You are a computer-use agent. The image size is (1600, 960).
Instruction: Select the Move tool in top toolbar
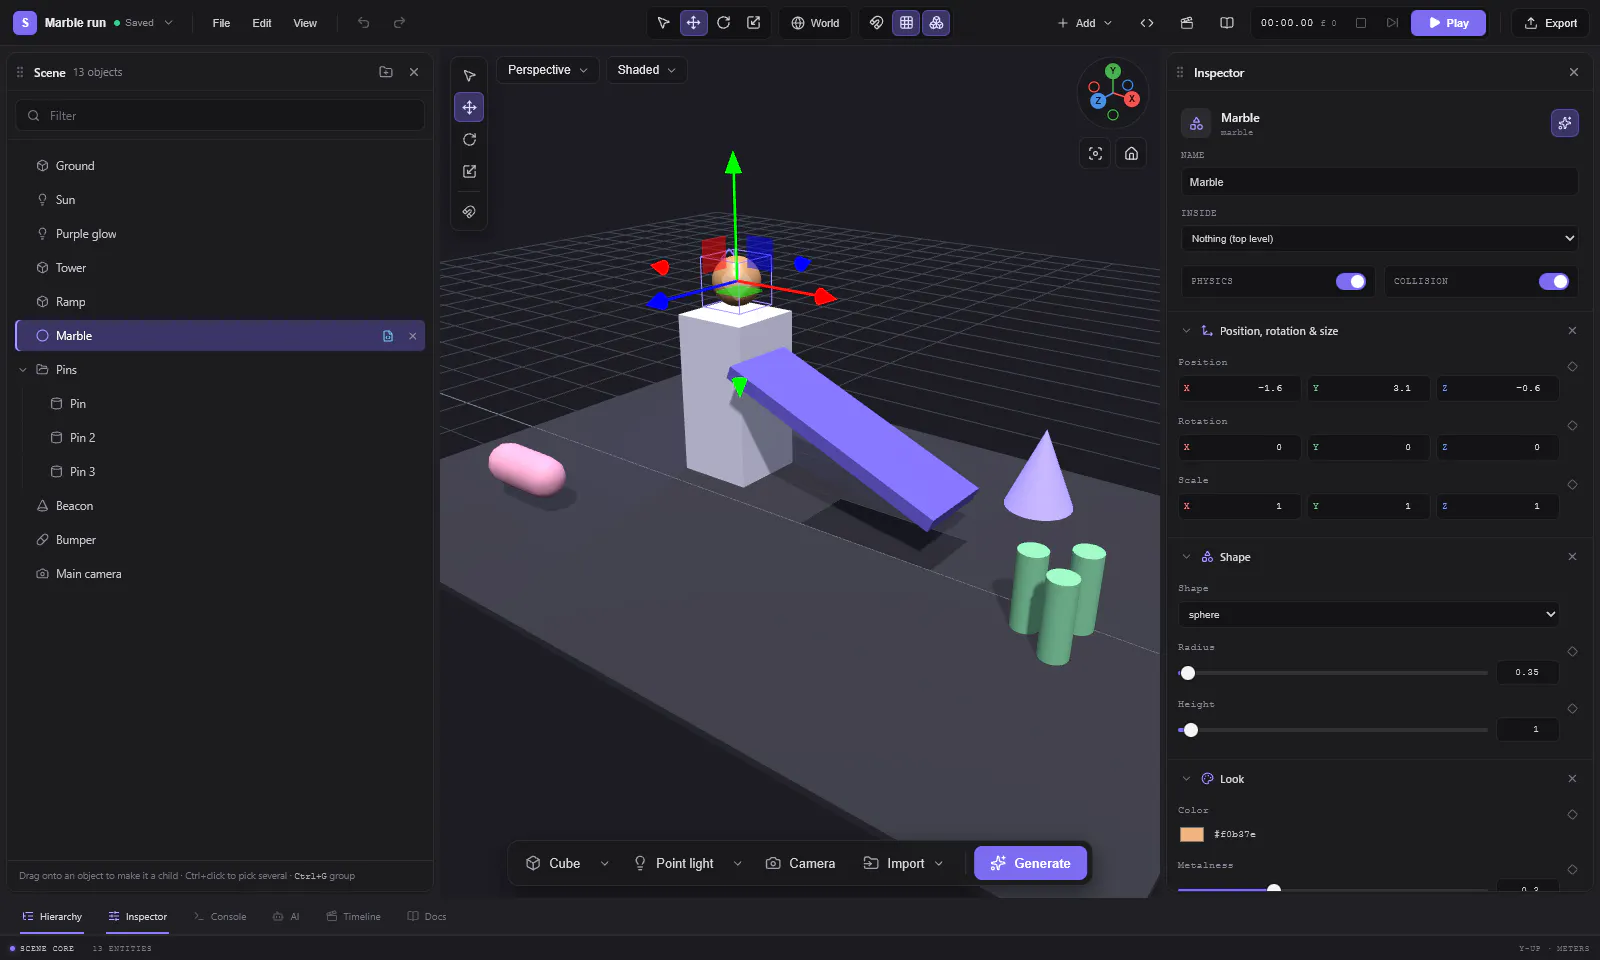tap(693, 23)
